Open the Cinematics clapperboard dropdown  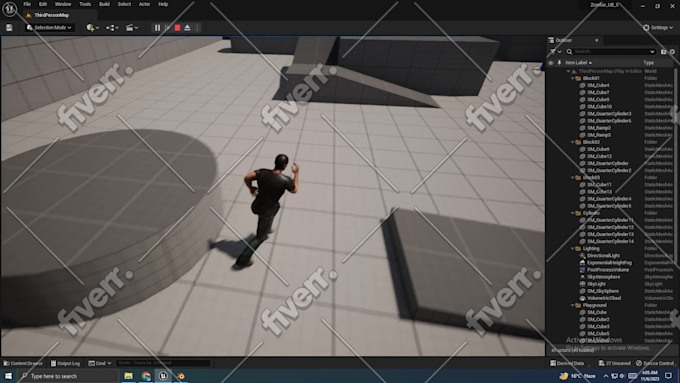(x=131, y=27)
